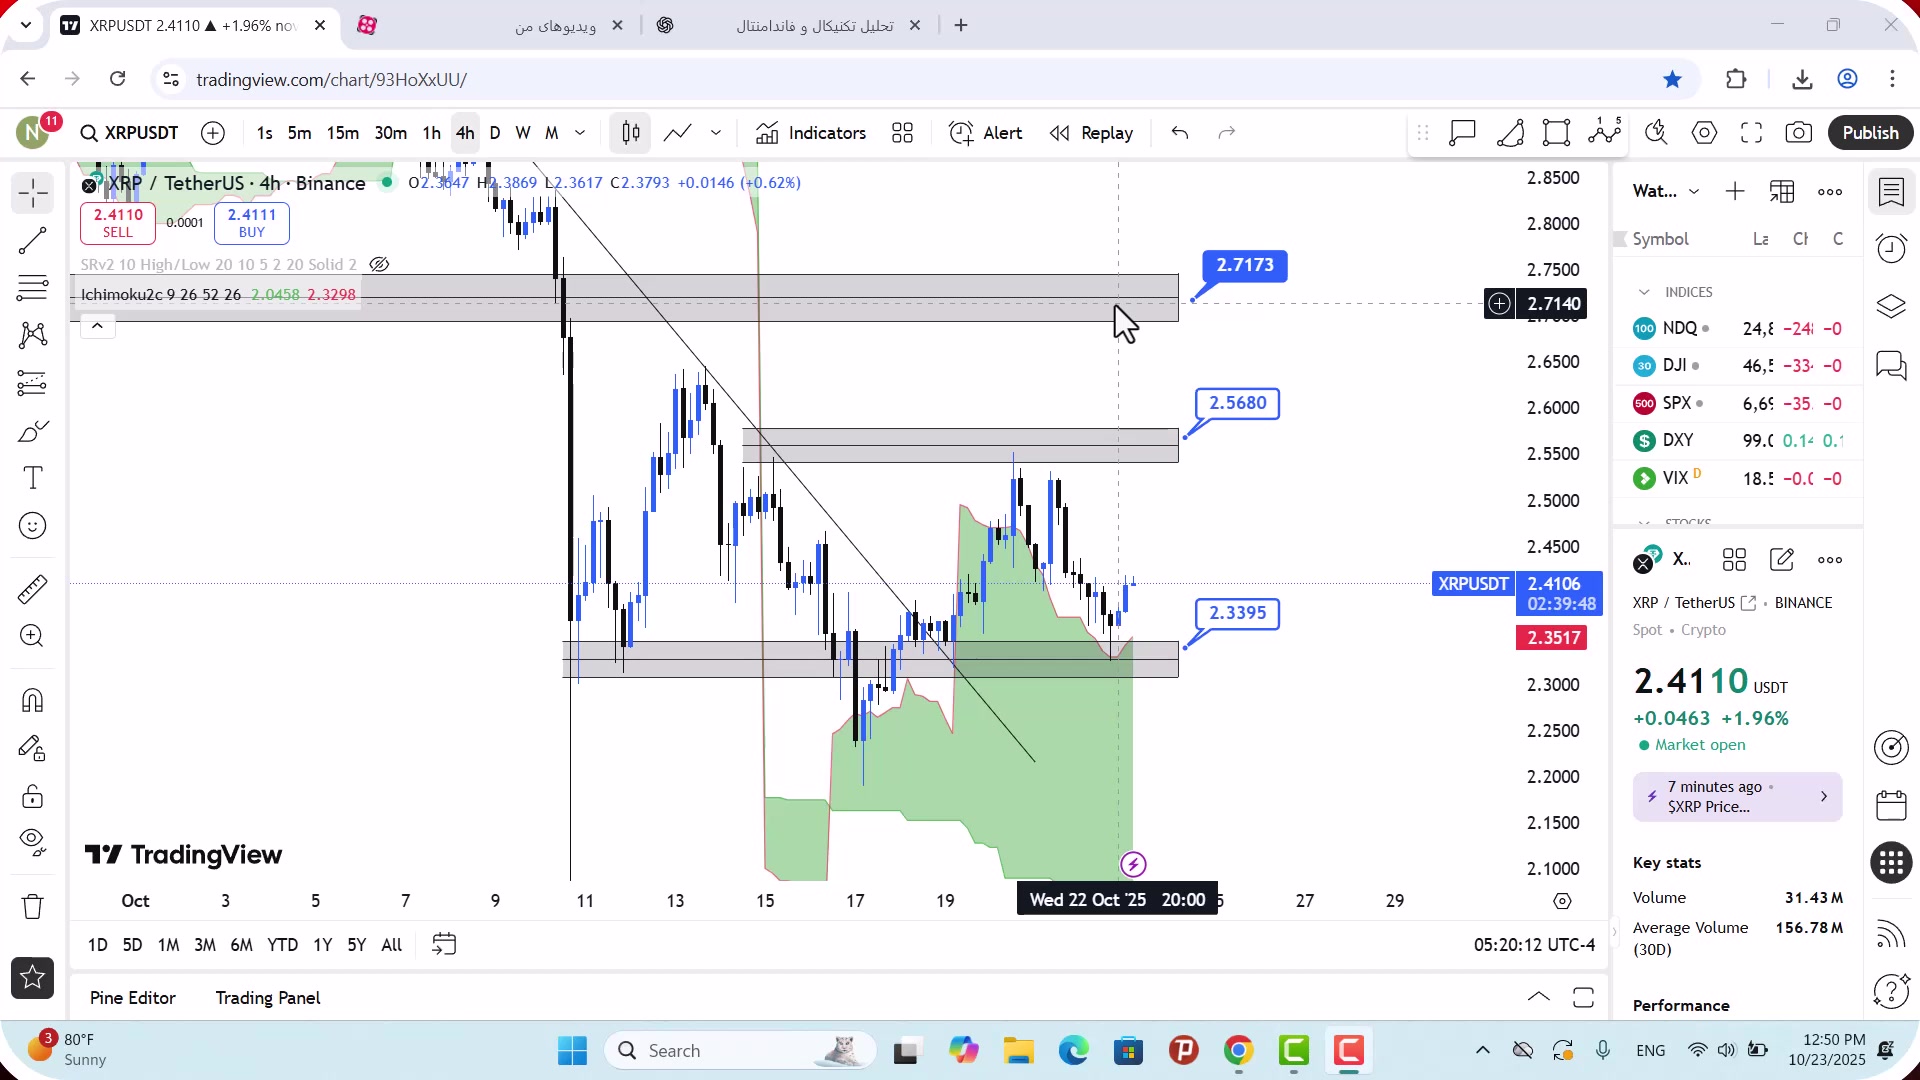Viewport: 1920px width, 1080px height.
Task: Select the 1M date range
Action: (168, 945)
